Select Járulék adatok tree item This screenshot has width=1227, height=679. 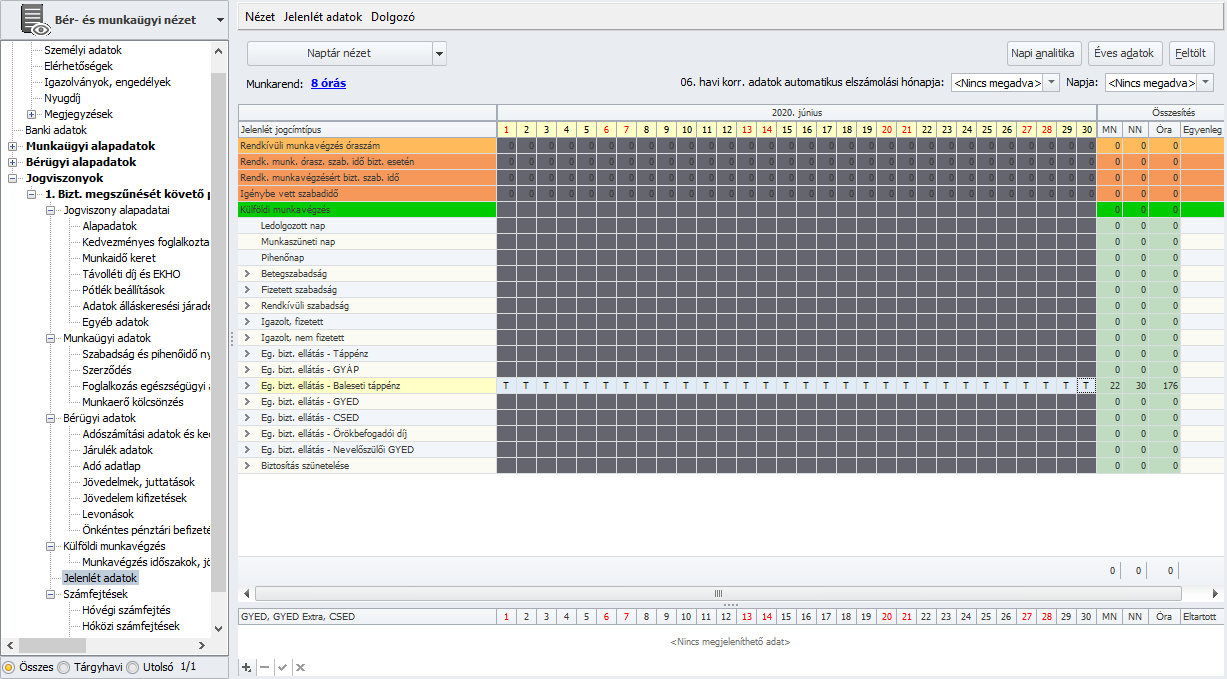(x=117, y=450)
